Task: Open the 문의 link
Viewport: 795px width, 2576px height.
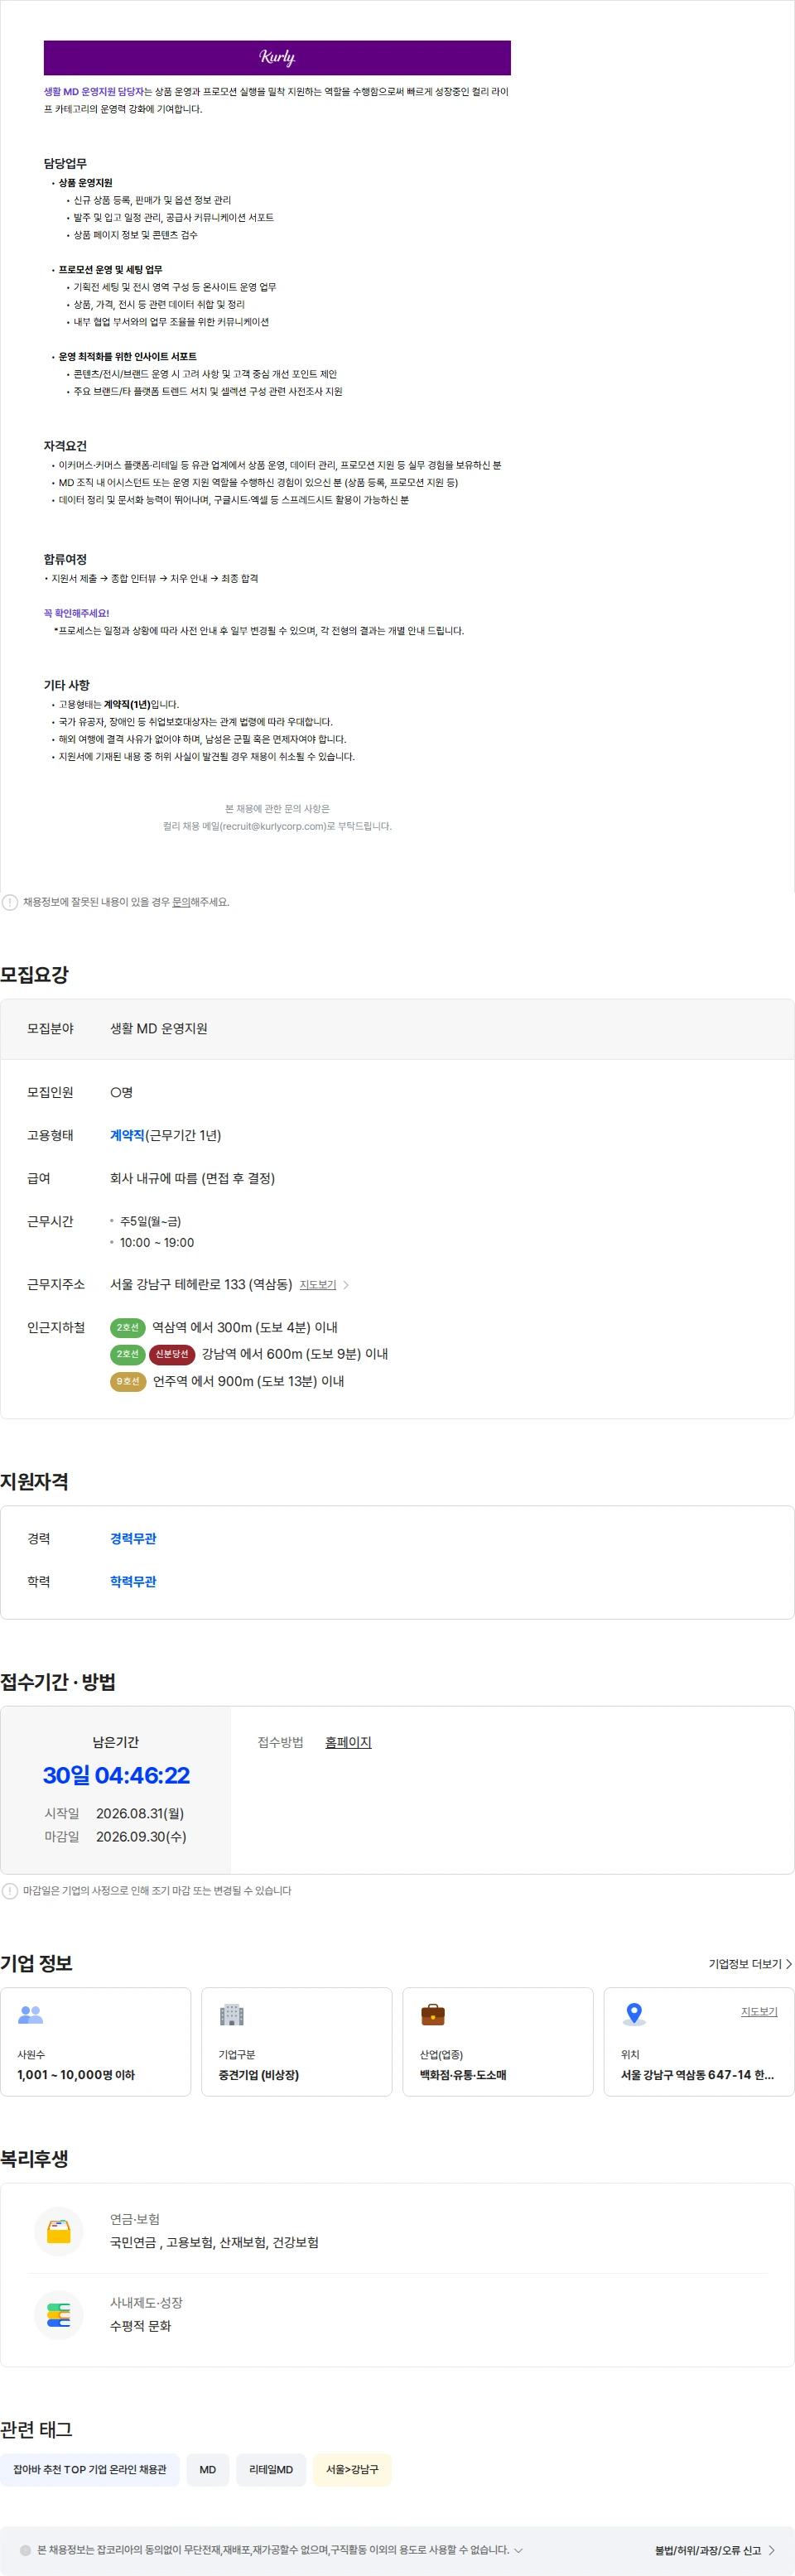Action: (x=181, y=902)
